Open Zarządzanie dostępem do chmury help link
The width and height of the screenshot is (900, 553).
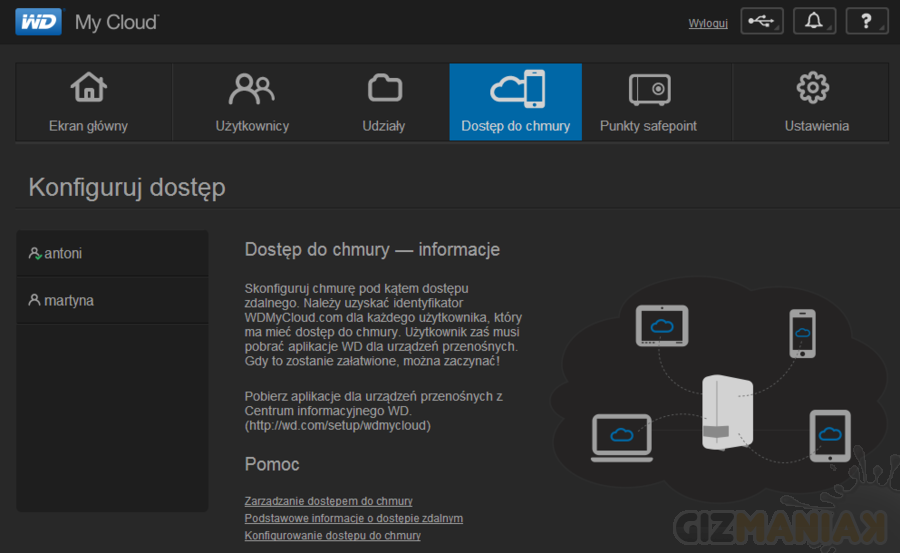328,501
